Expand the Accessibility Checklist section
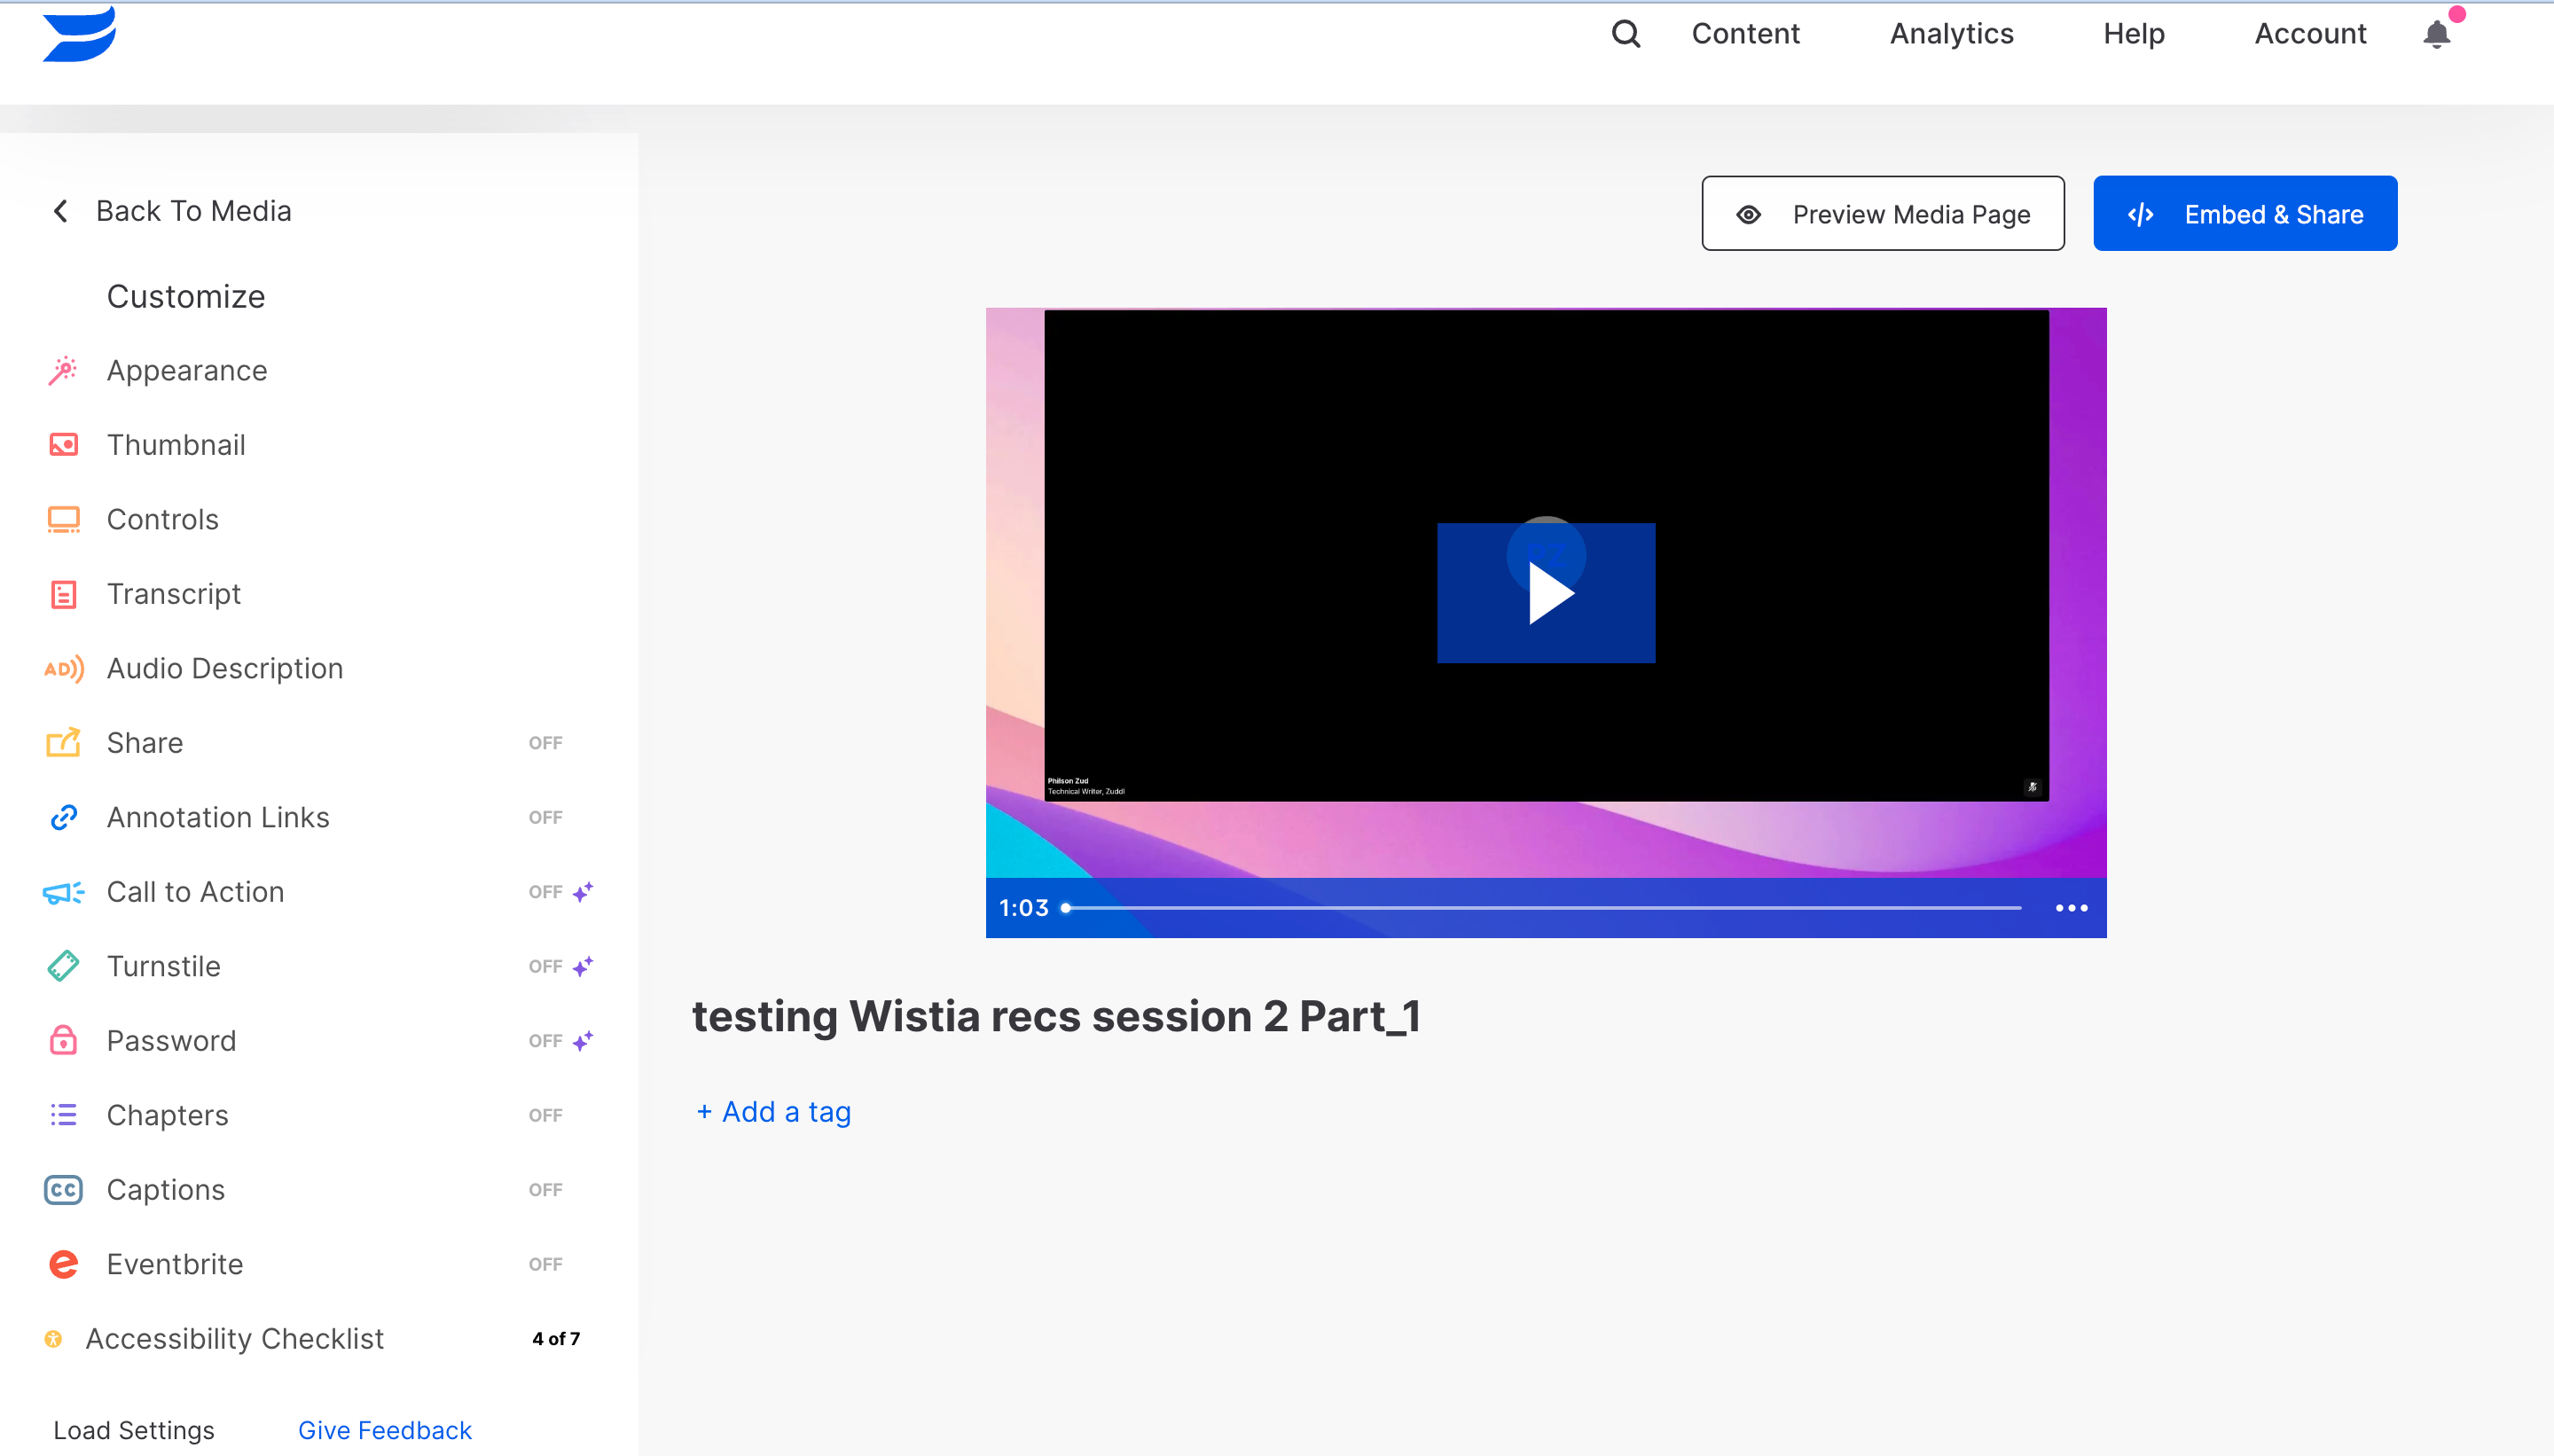The height and width of the screenshot is (1456, 2554). (x=233, y=1338)
